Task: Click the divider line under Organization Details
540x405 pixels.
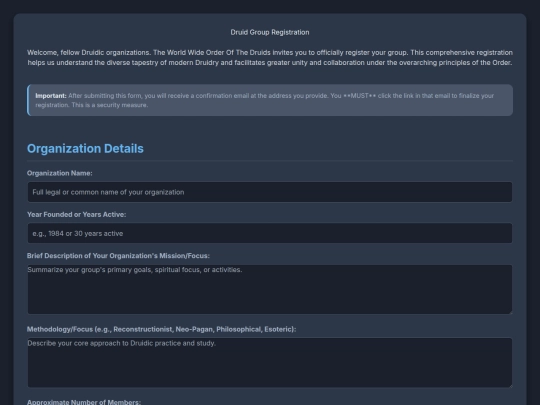Action: coord(270,161)
